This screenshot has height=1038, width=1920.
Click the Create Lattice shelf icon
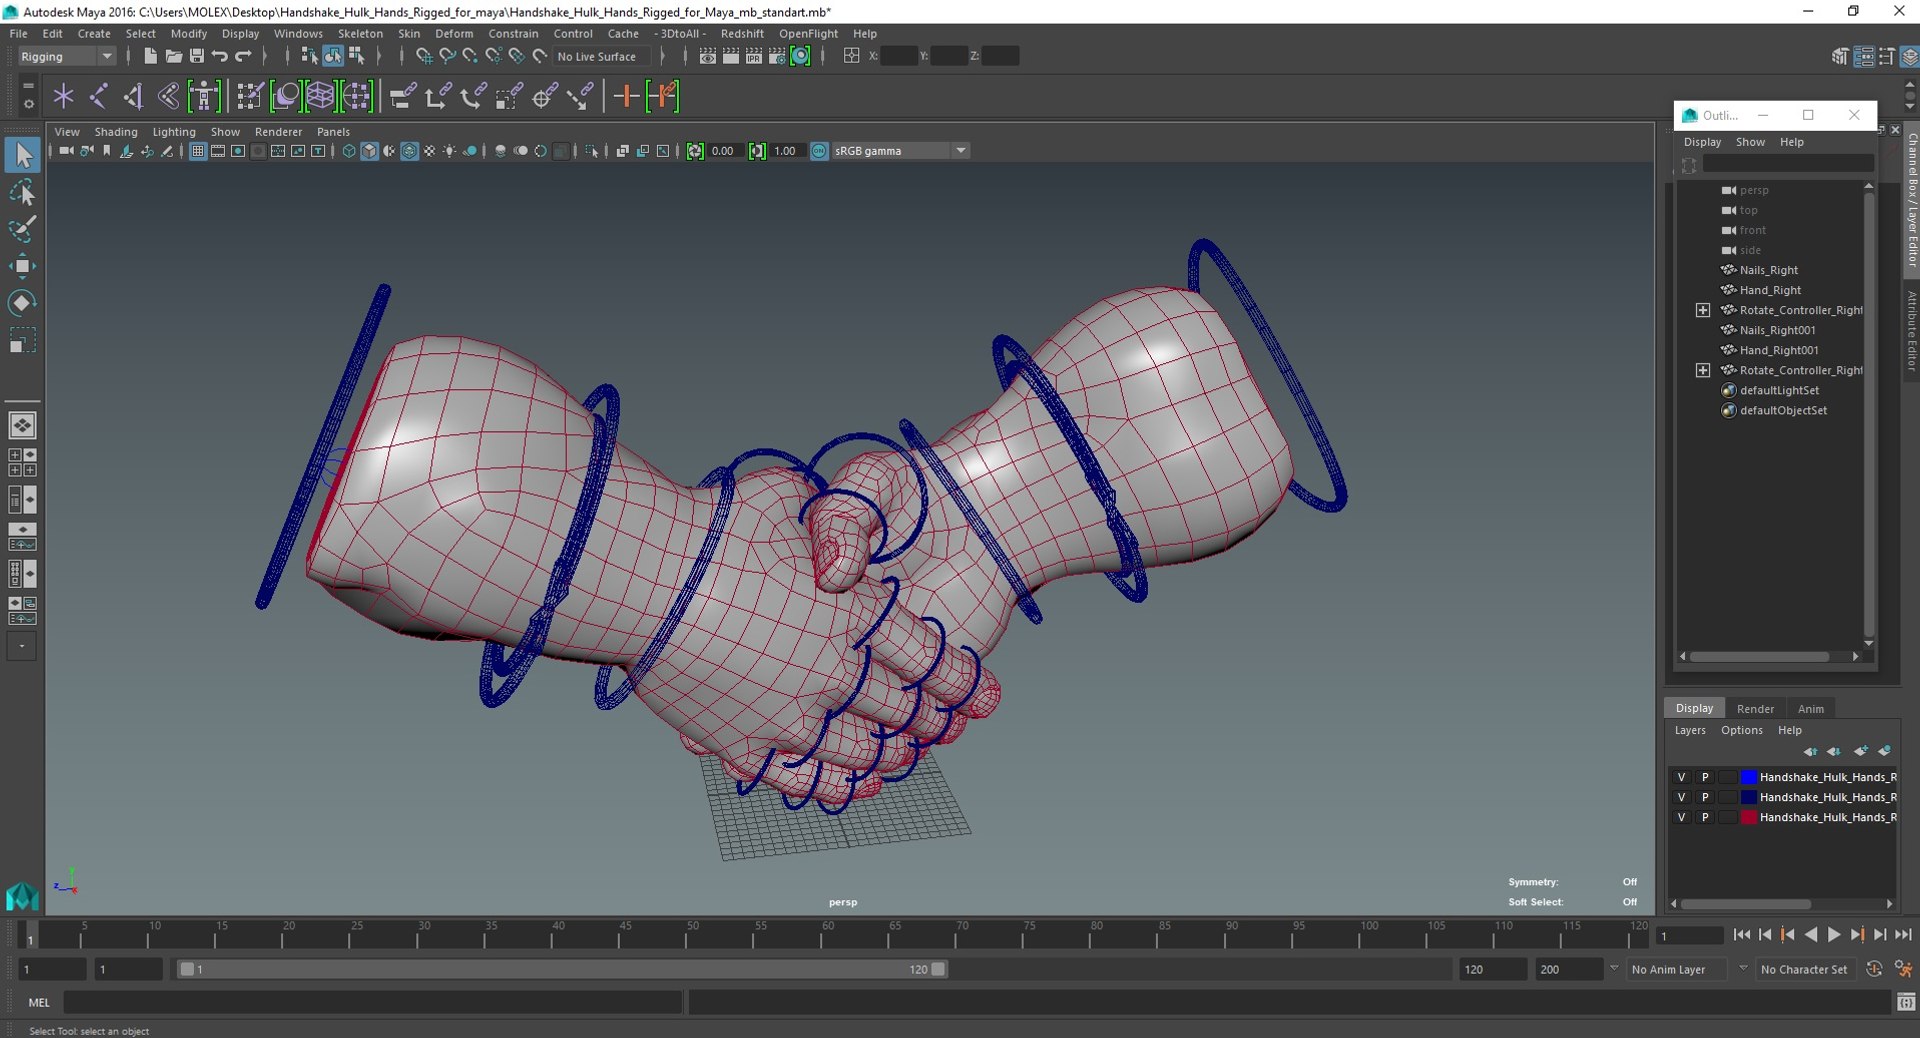(320, 96)
